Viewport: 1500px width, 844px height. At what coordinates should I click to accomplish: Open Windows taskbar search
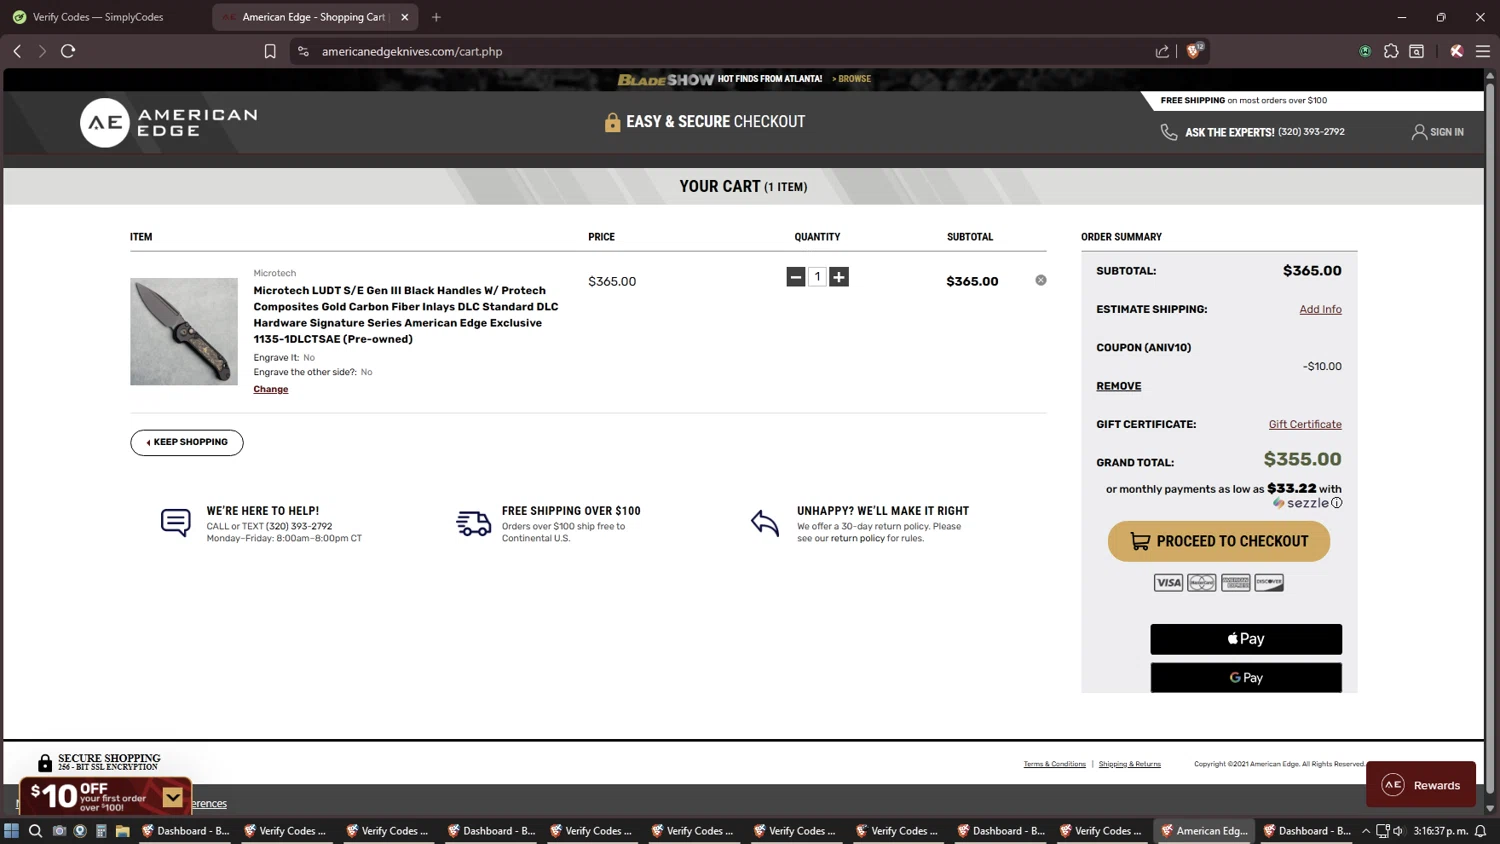pyautogui.click(x=35, y=831)
